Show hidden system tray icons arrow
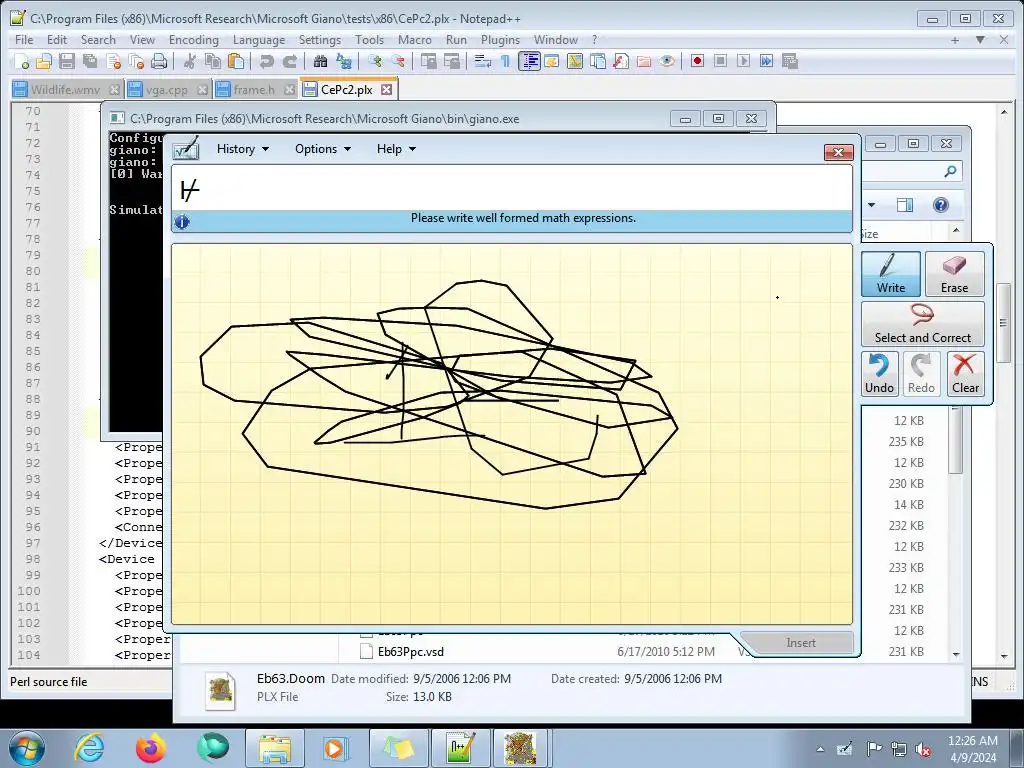 (x=820, y=749)
